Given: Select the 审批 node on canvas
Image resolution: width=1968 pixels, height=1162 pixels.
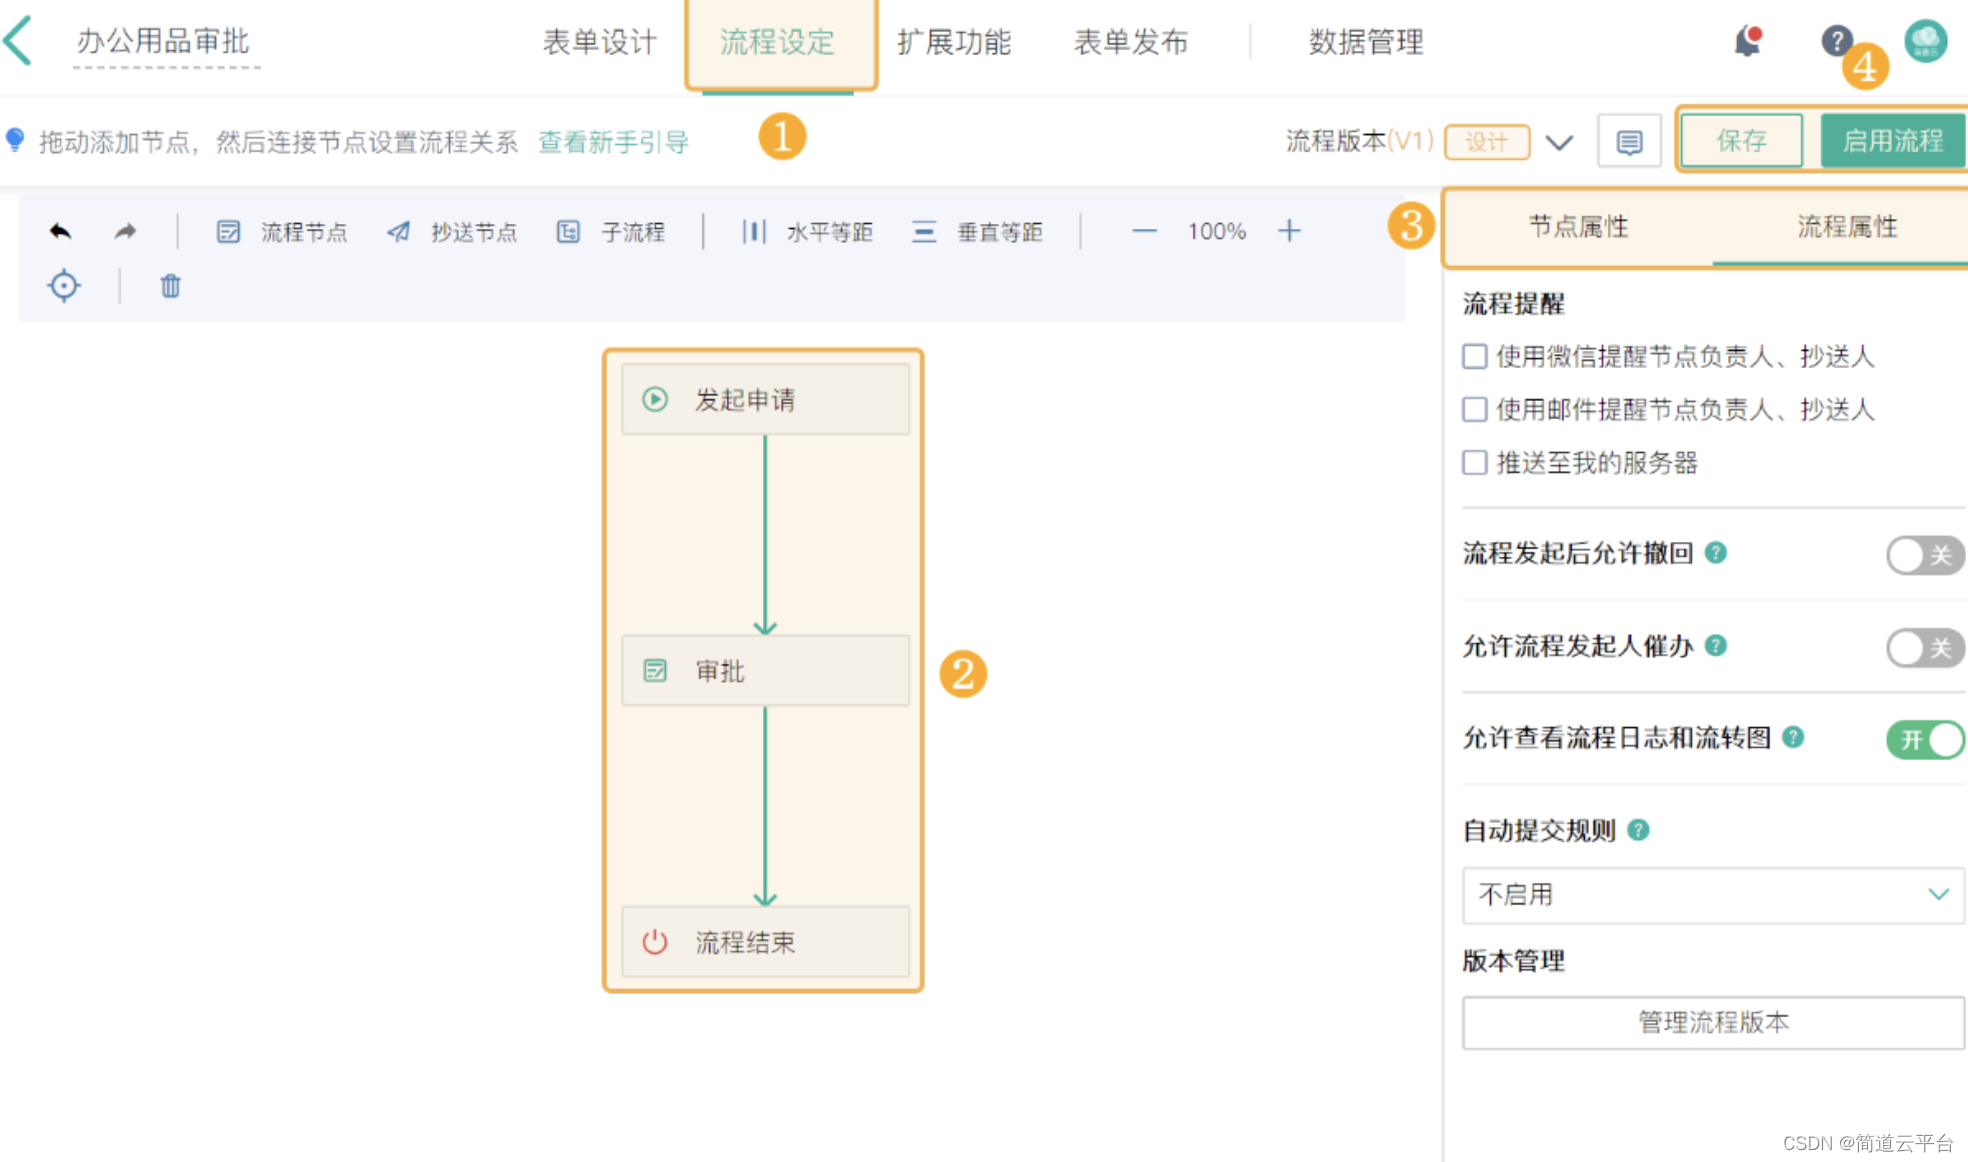Looking at the screenshot, I should coord(765,671).
